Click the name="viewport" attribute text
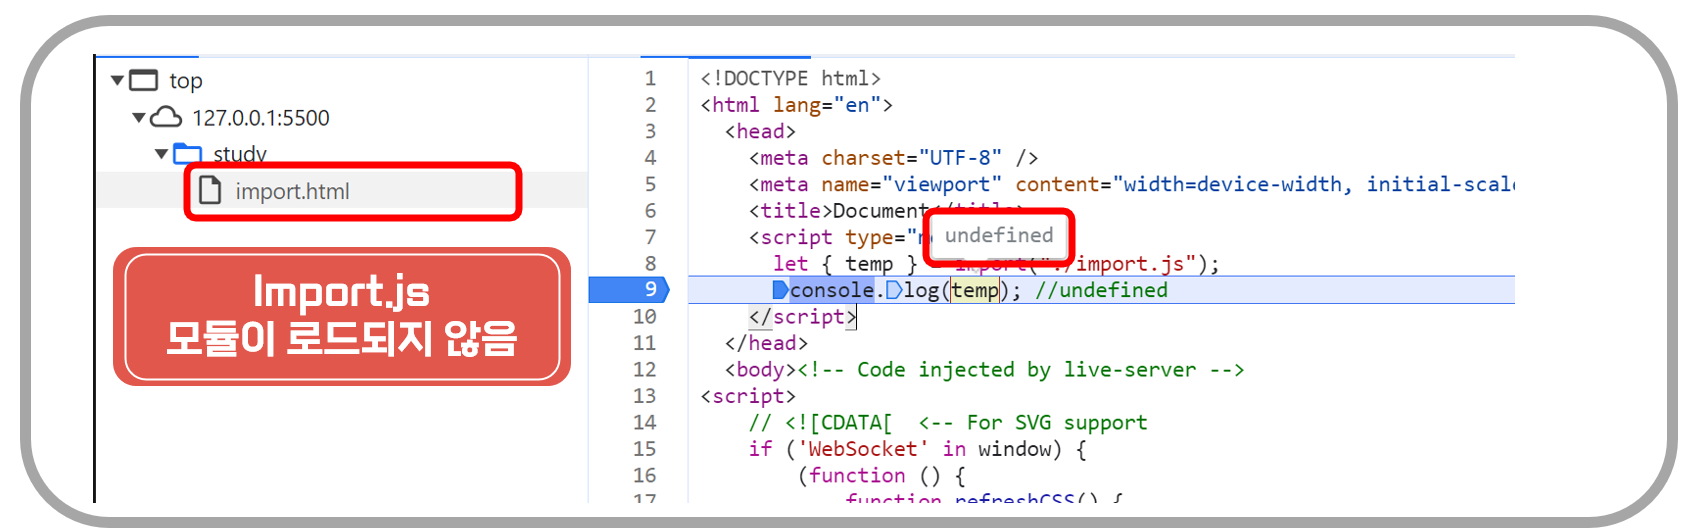This screenshot has width=1696, height=529. coord(912,184)
